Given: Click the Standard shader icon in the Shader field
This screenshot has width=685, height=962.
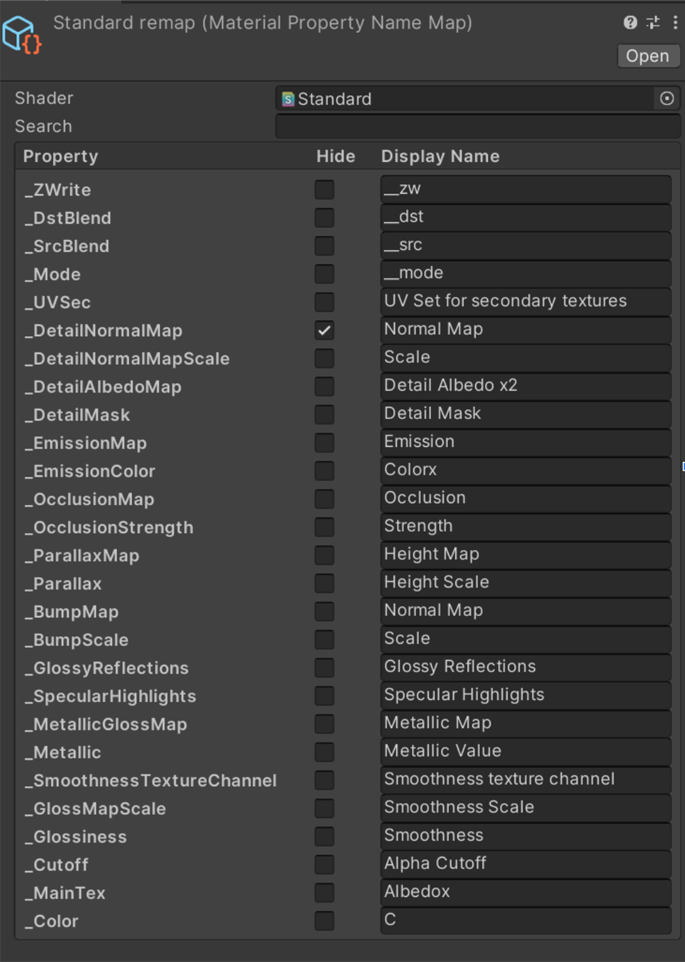Looking at the screenshot, I should click(x=288, y=99).
